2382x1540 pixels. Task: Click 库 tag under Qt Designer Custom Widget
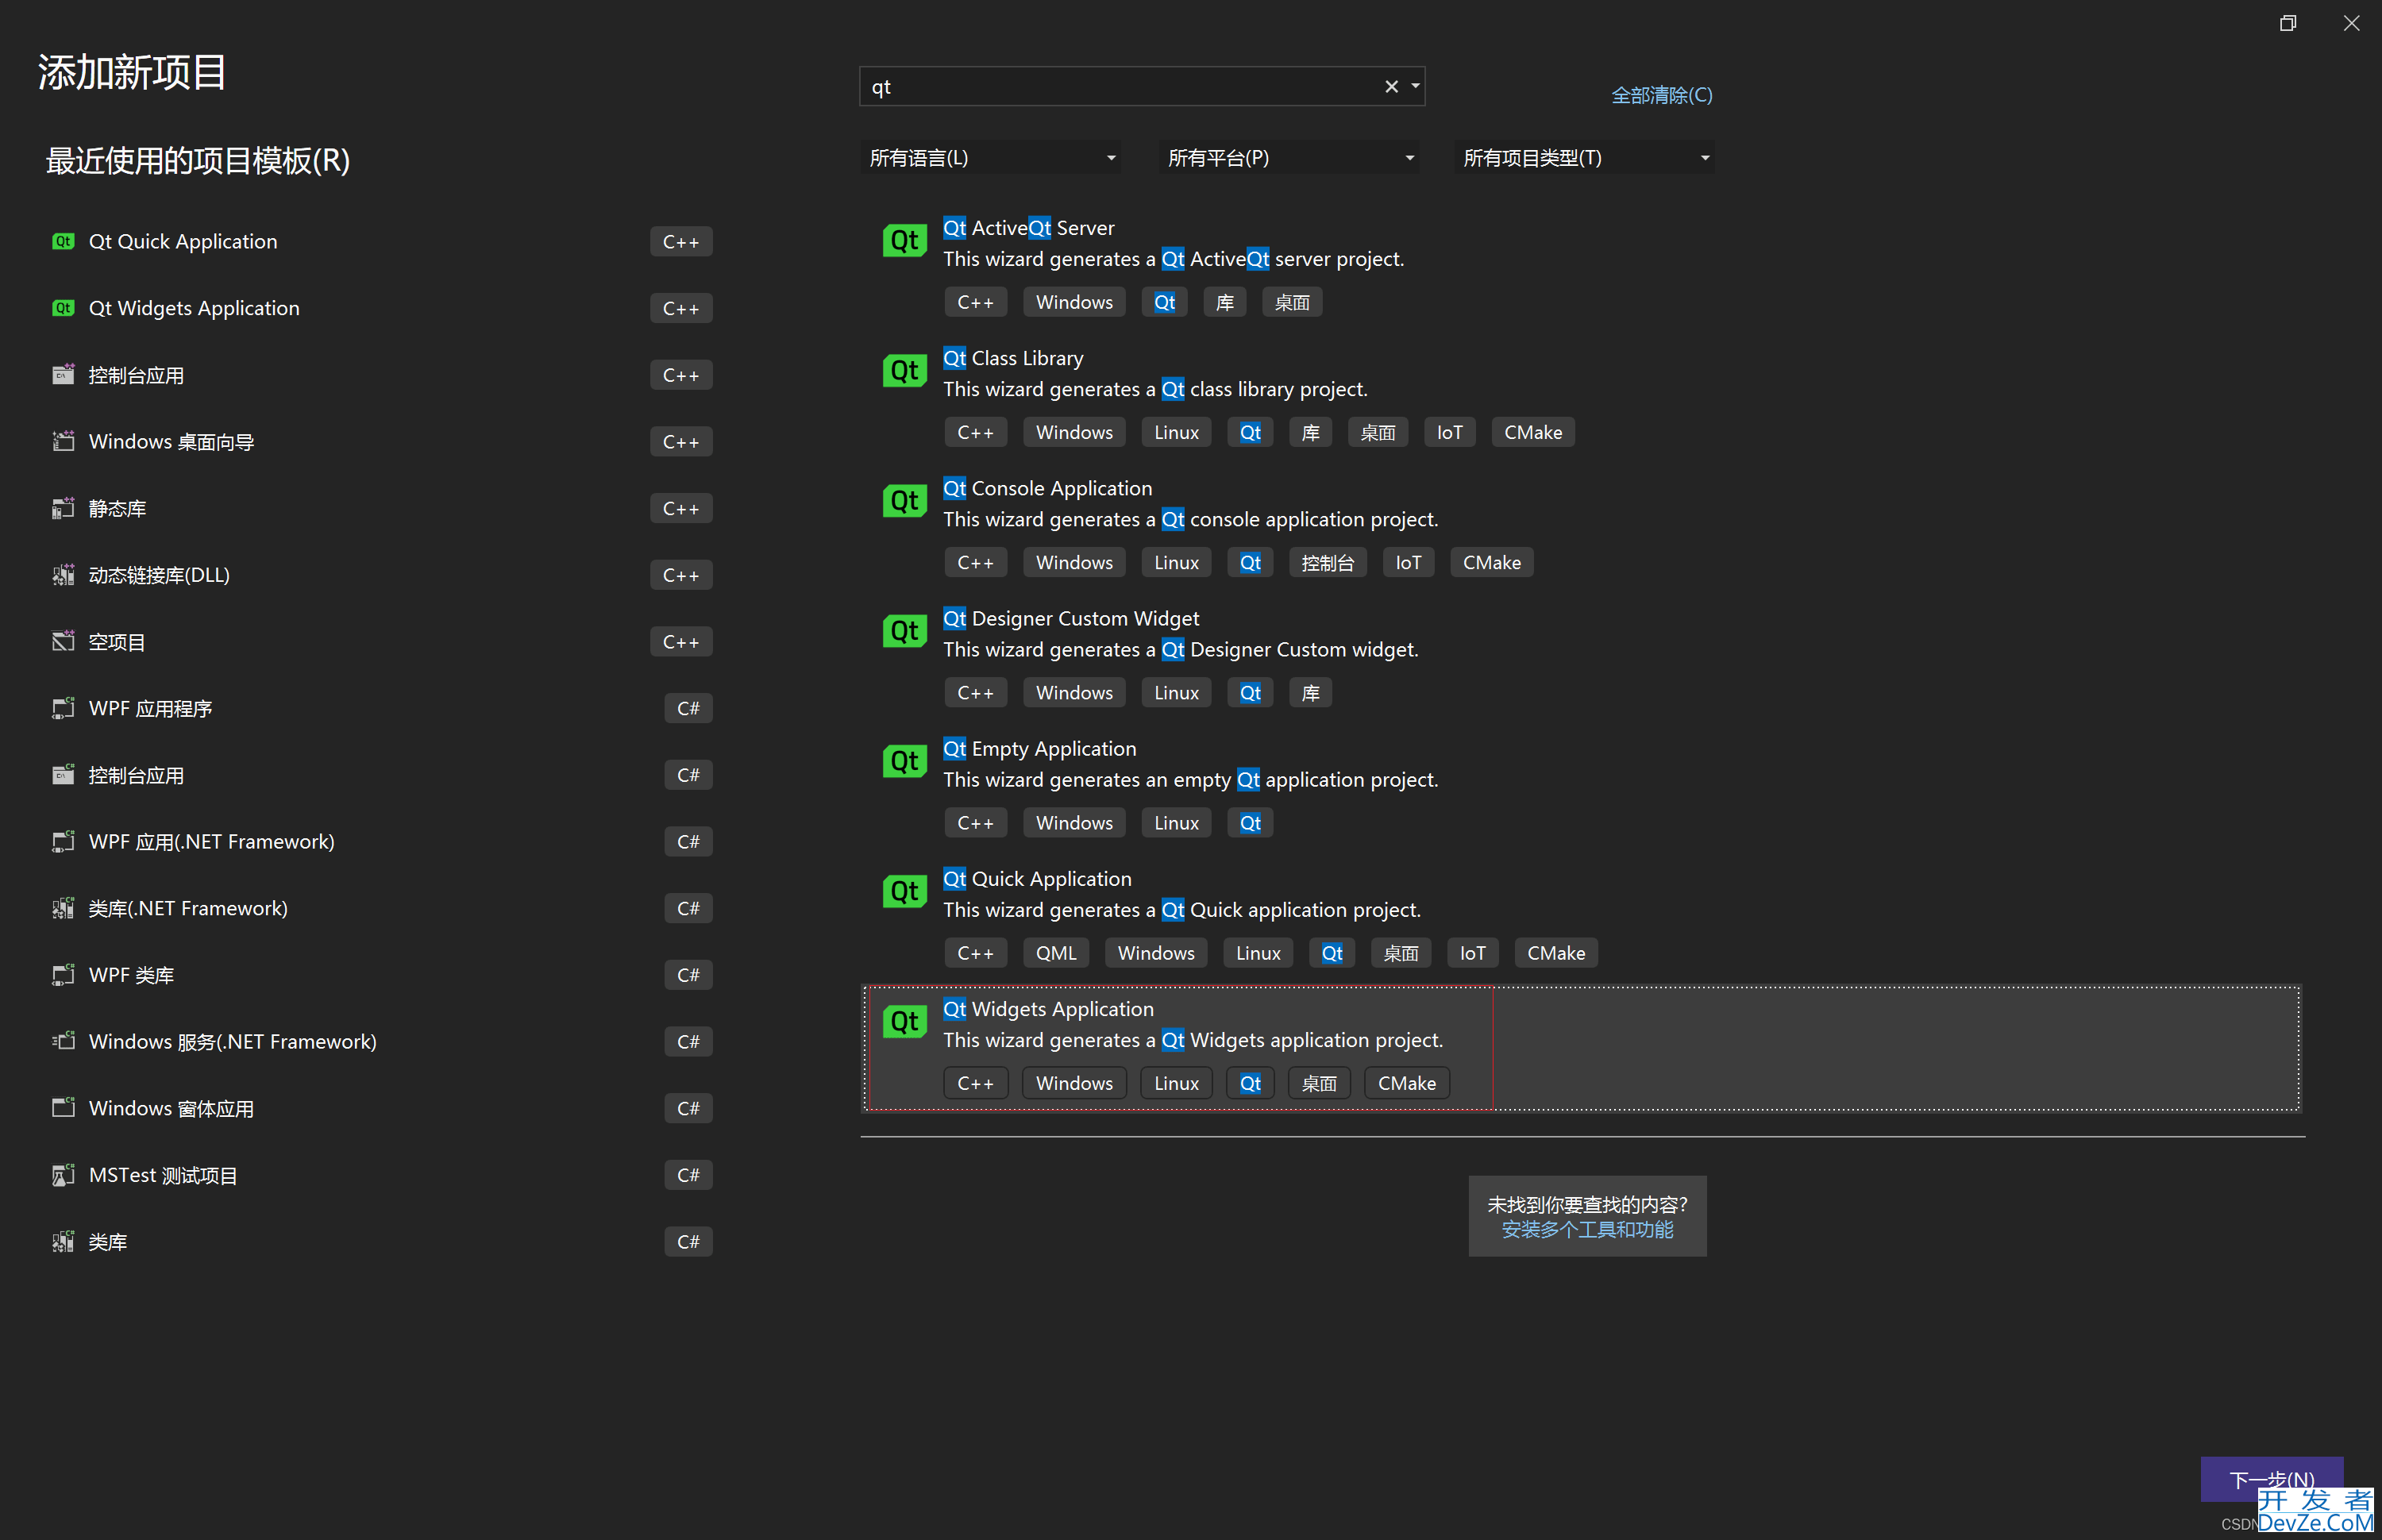[x=1310, y=693]
